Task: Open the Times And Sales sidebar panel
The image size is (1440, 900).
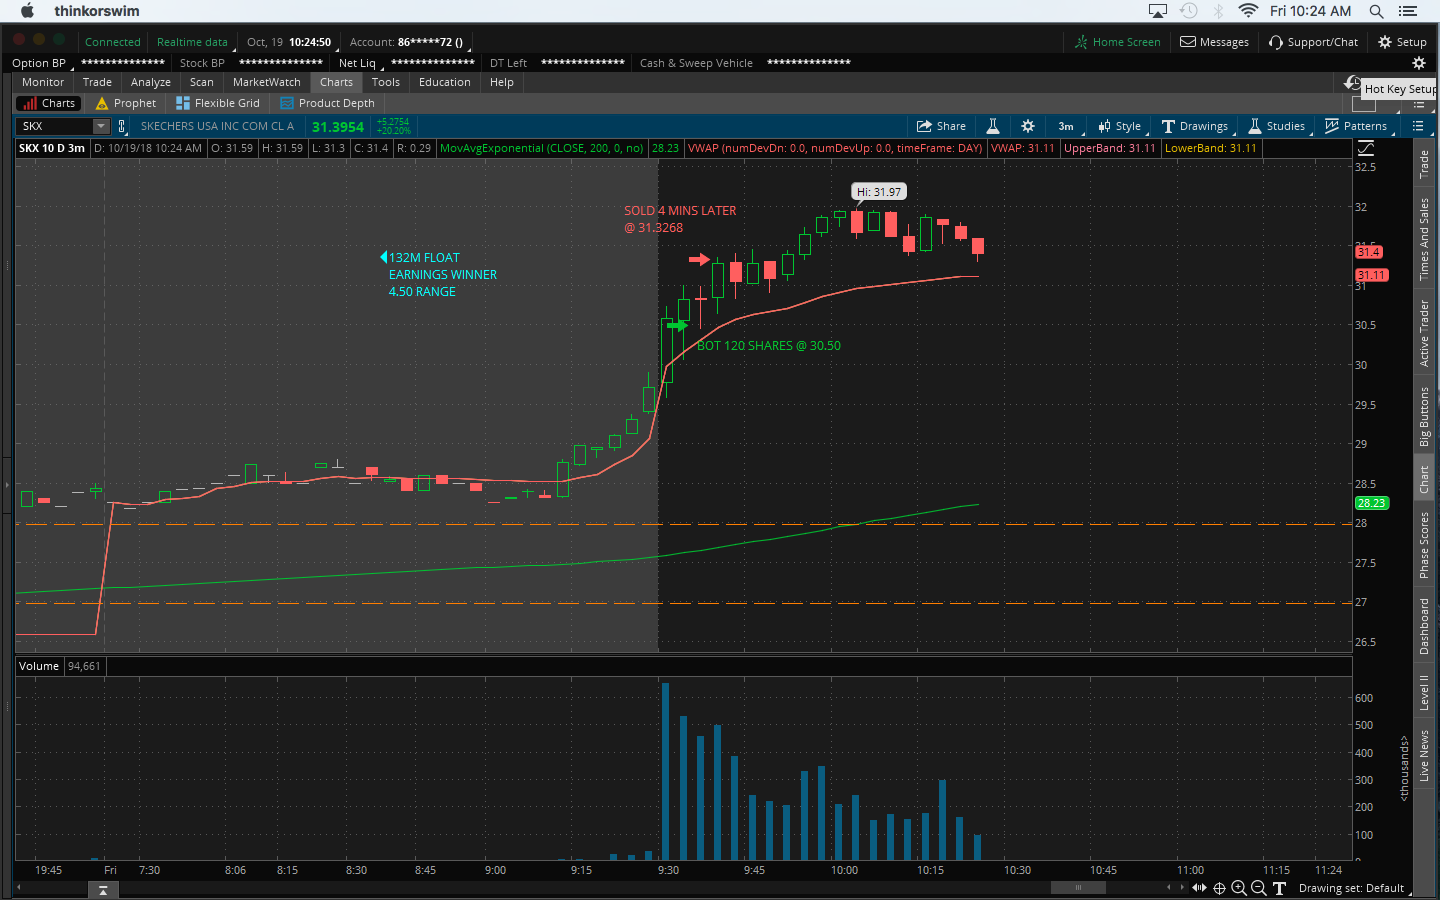Action: (1424, 238)
